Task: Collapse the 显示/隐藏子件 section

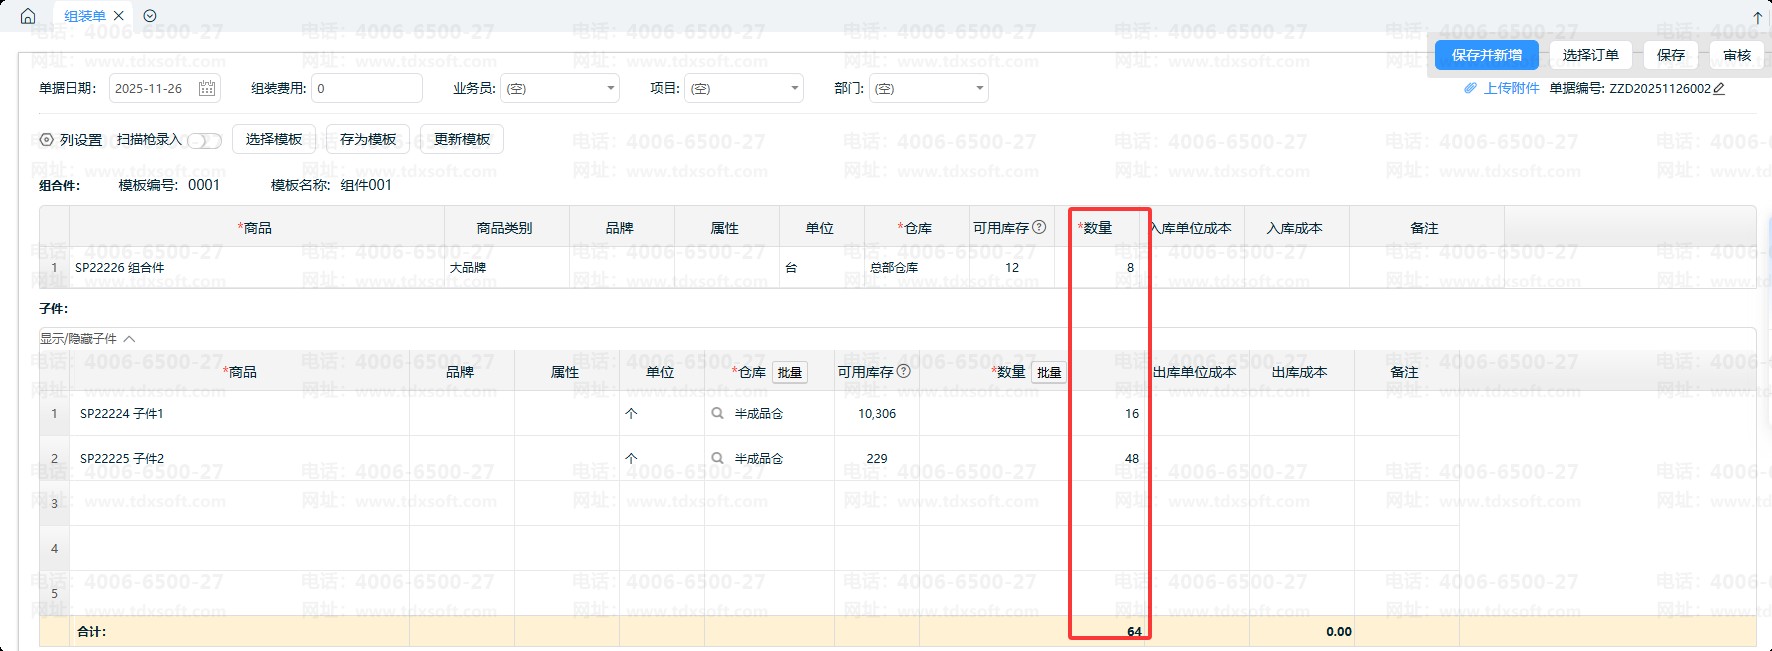Action: [x=129, y=339]
